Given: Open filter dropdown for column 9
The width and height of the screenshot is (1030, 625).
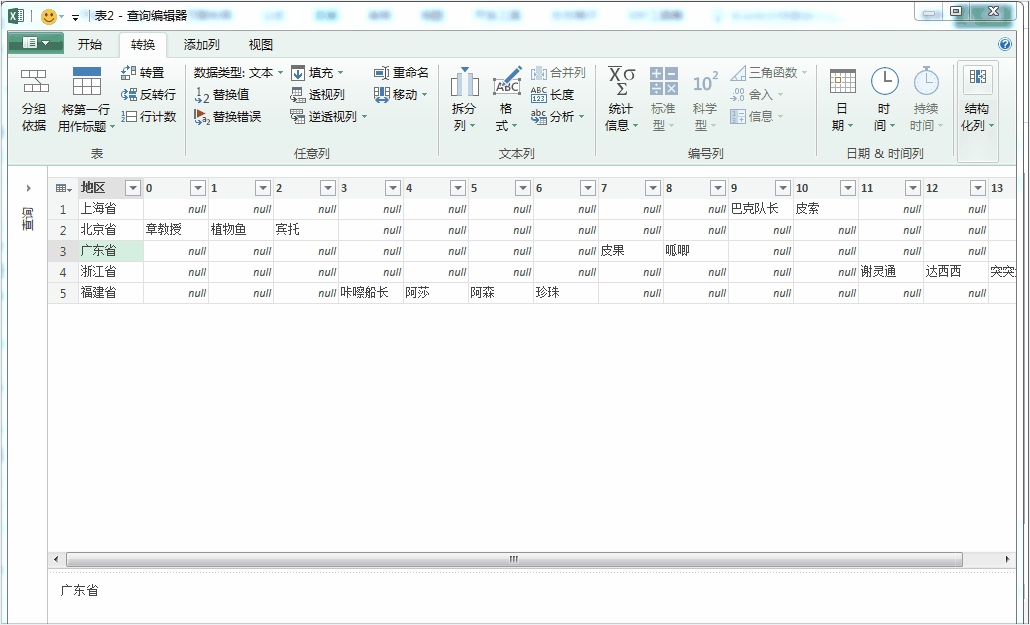Looking at the screenshot, I should [783, 189].
